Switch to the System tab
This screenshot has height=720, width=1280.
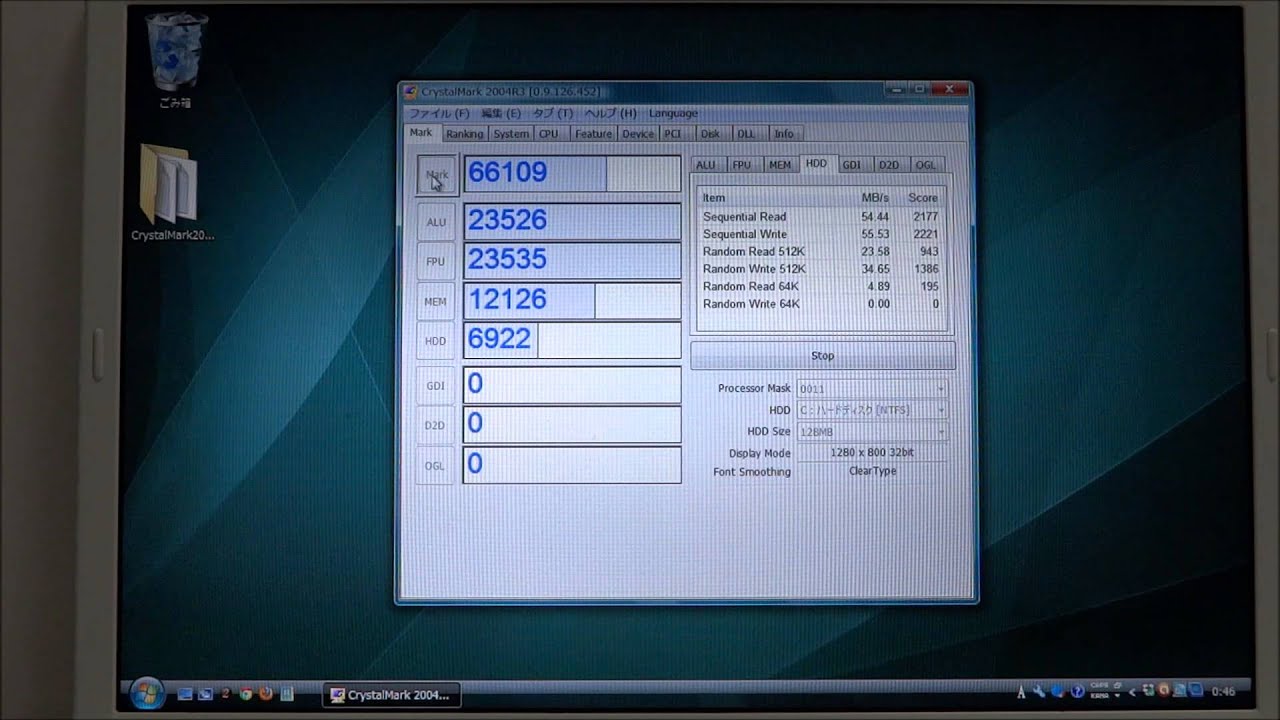[511, 134]
